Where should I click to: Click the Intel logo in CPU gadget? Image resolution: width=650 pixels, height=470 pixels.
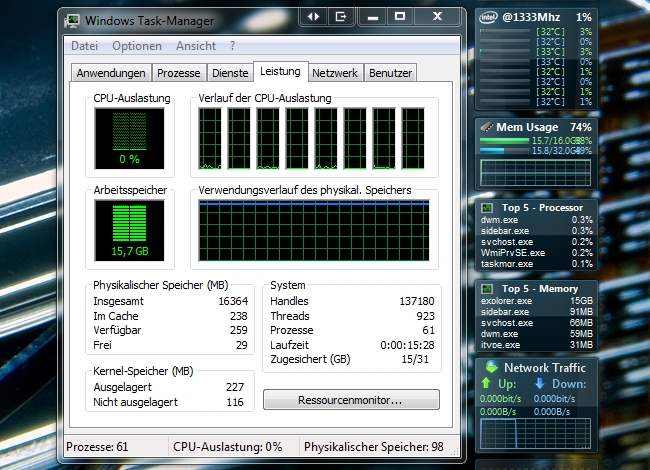click(x=488, y=17)
